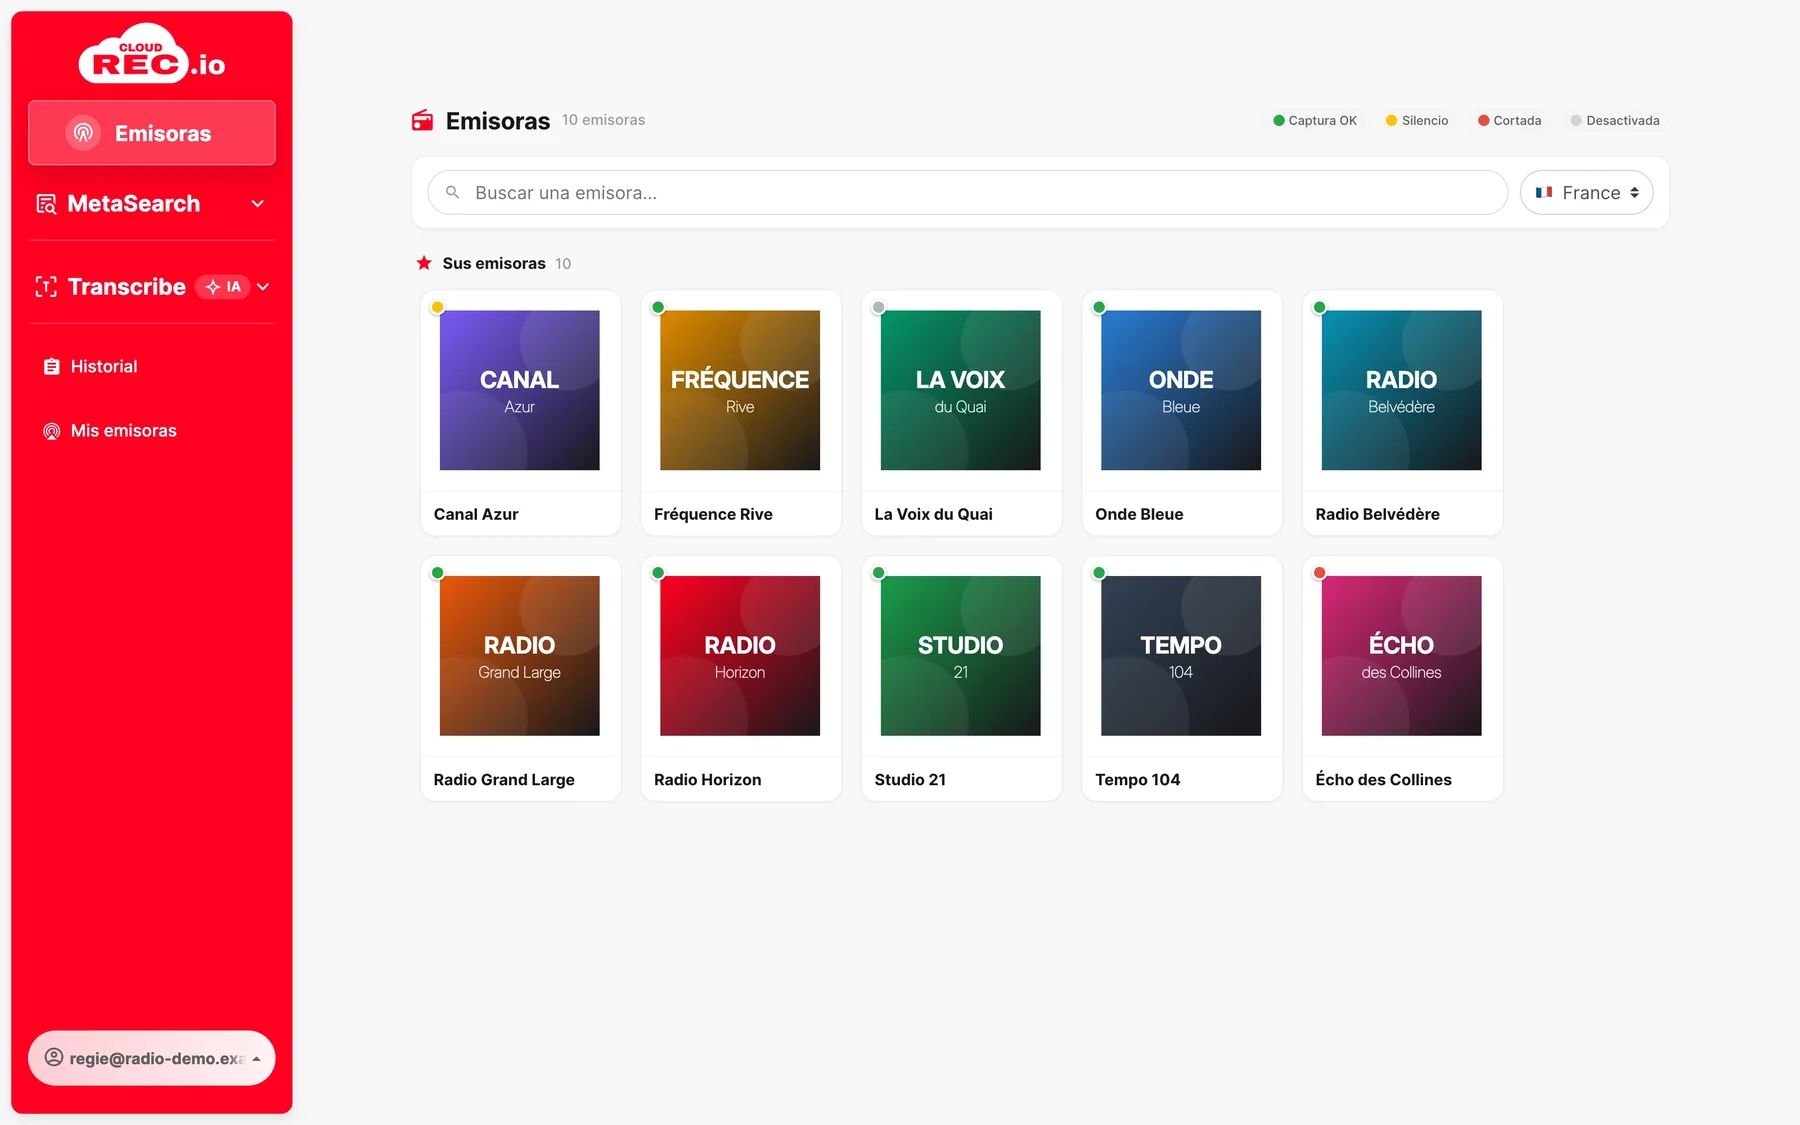
Task: Open the Écho des Collines station label
Action: tap(1384, 780)
